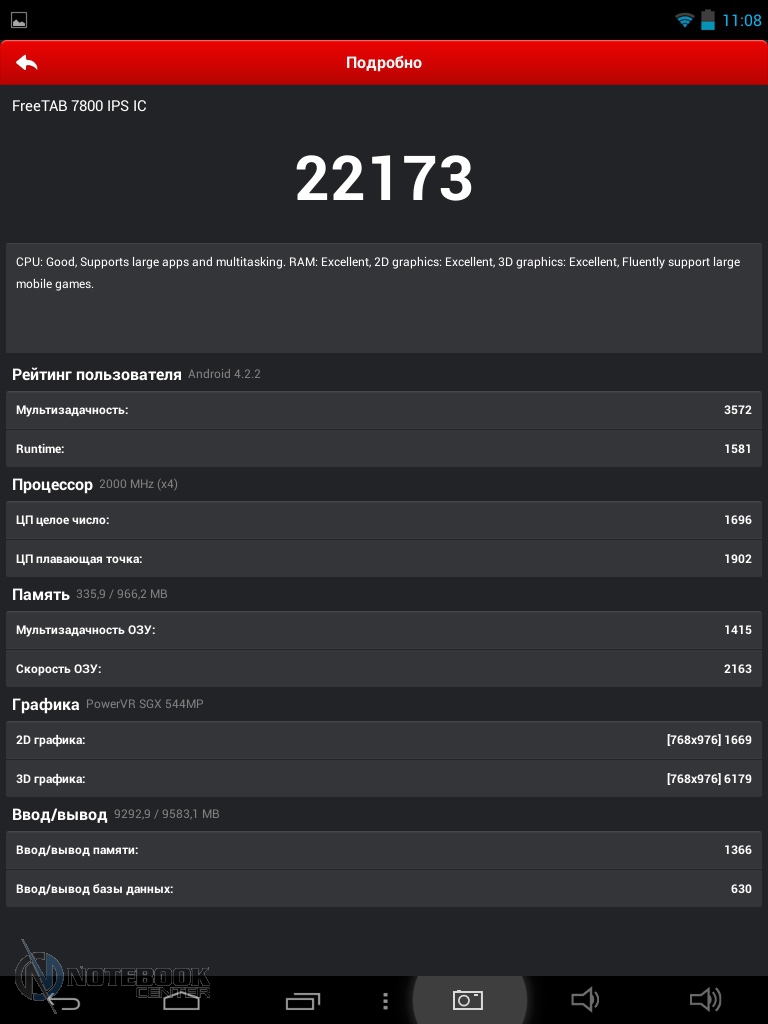Open the picture notification icon in status bar
Screen dimensions: 768x1024
[19, 20]
